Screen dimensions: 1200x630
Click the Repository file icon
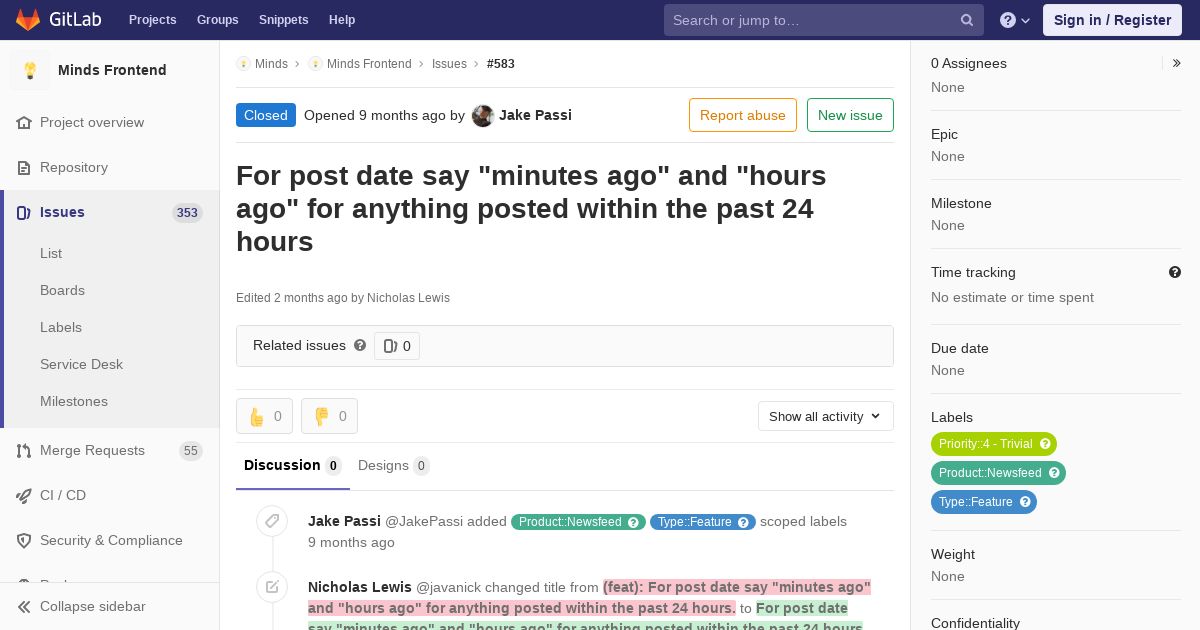pyautogui.click(x=24, y=167)
